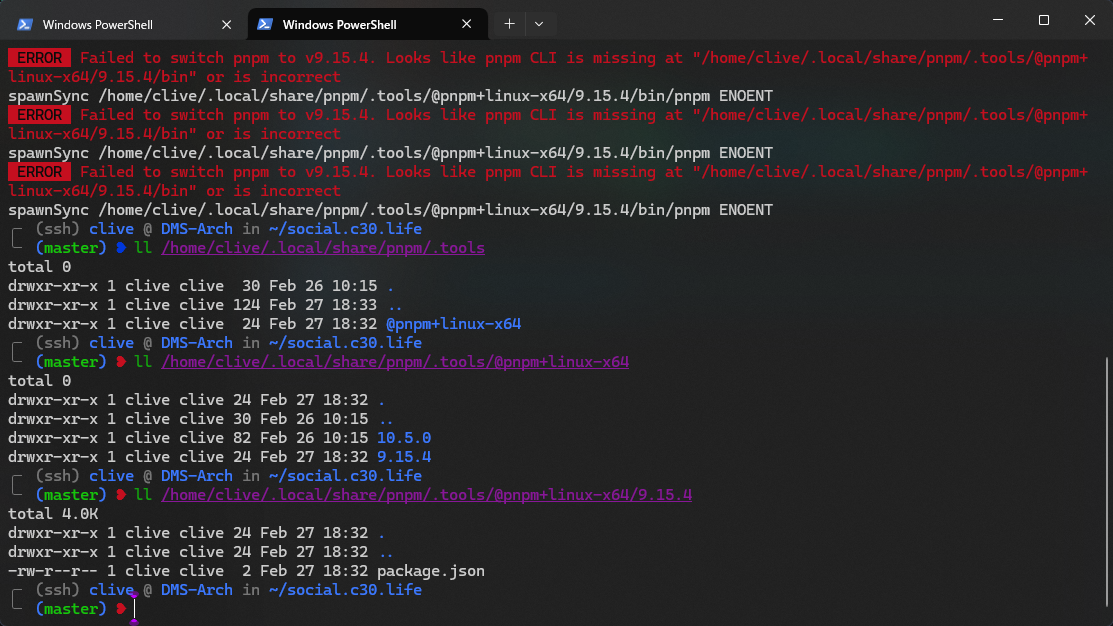Maximize the terminal window
This screenshot has height=626, width=1113.
(x=1043, y=20)
